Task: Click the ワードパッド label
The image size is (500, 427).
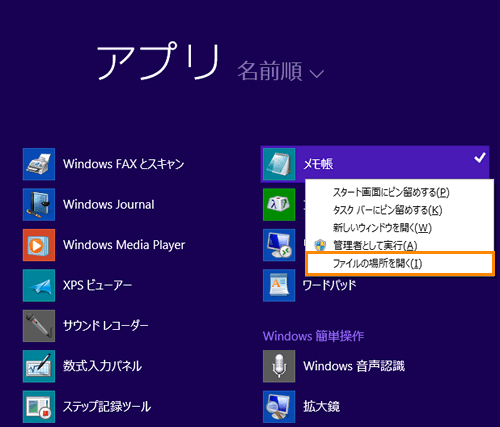Action: (x=329, y=285)
